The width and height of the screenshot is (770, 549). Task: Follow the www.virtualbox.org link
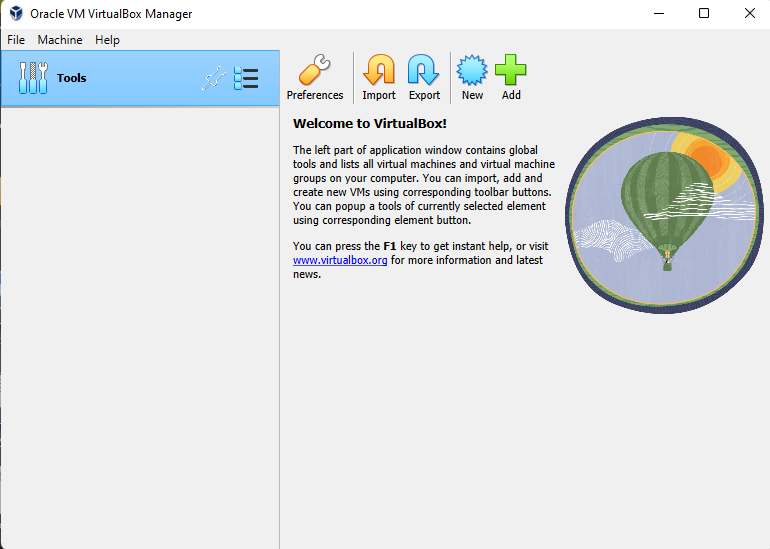340,260
